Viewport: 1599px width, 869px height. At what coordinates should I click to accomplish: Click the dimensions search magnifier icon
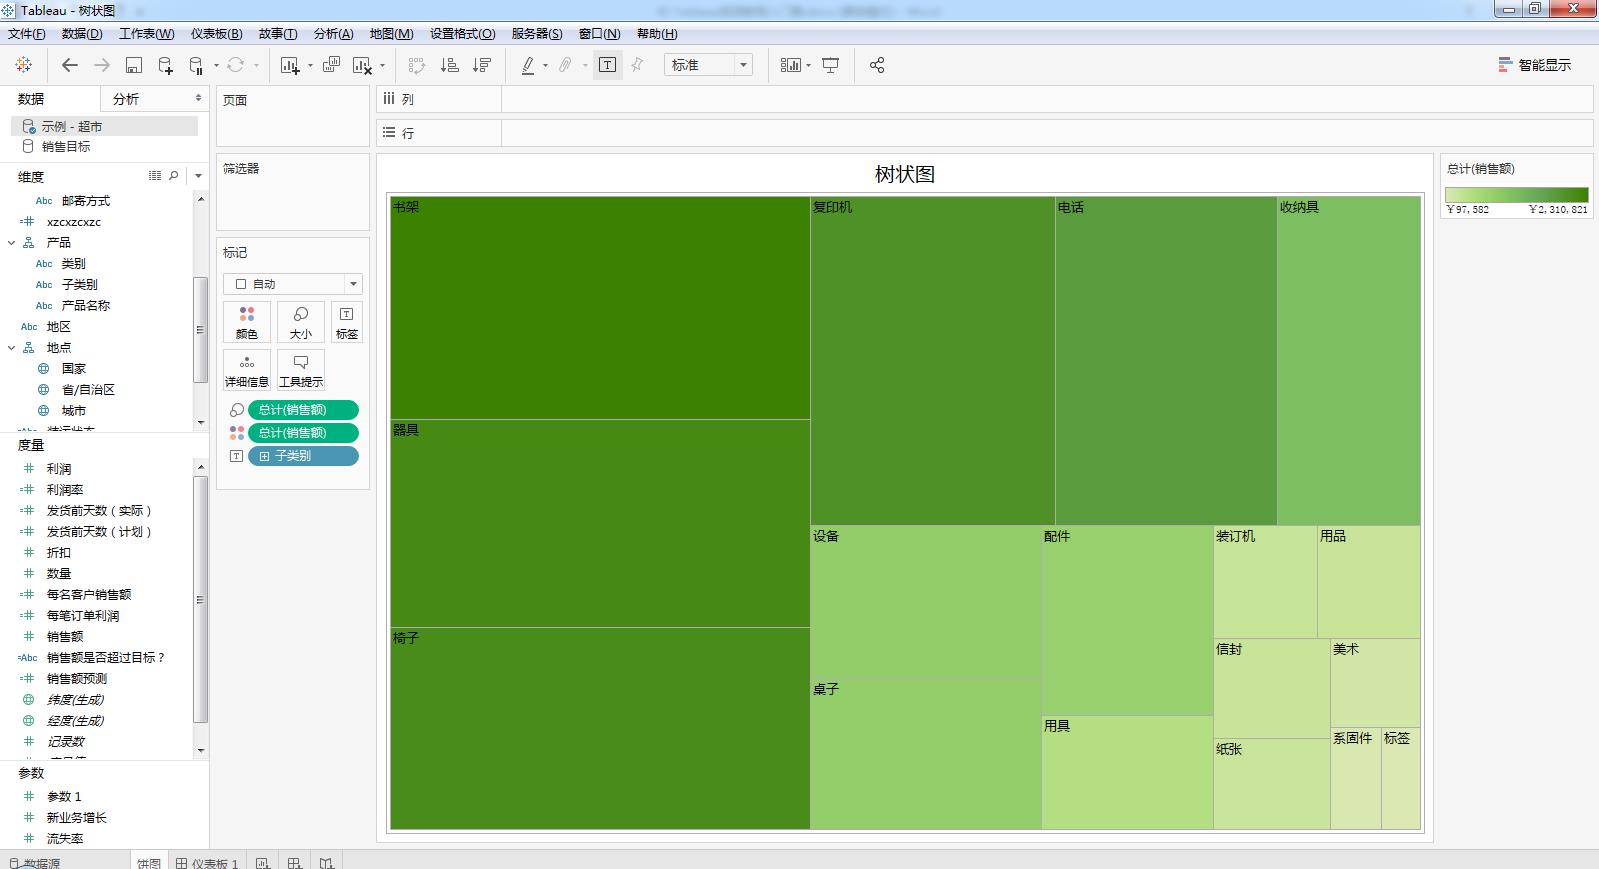tap(174, 176)
